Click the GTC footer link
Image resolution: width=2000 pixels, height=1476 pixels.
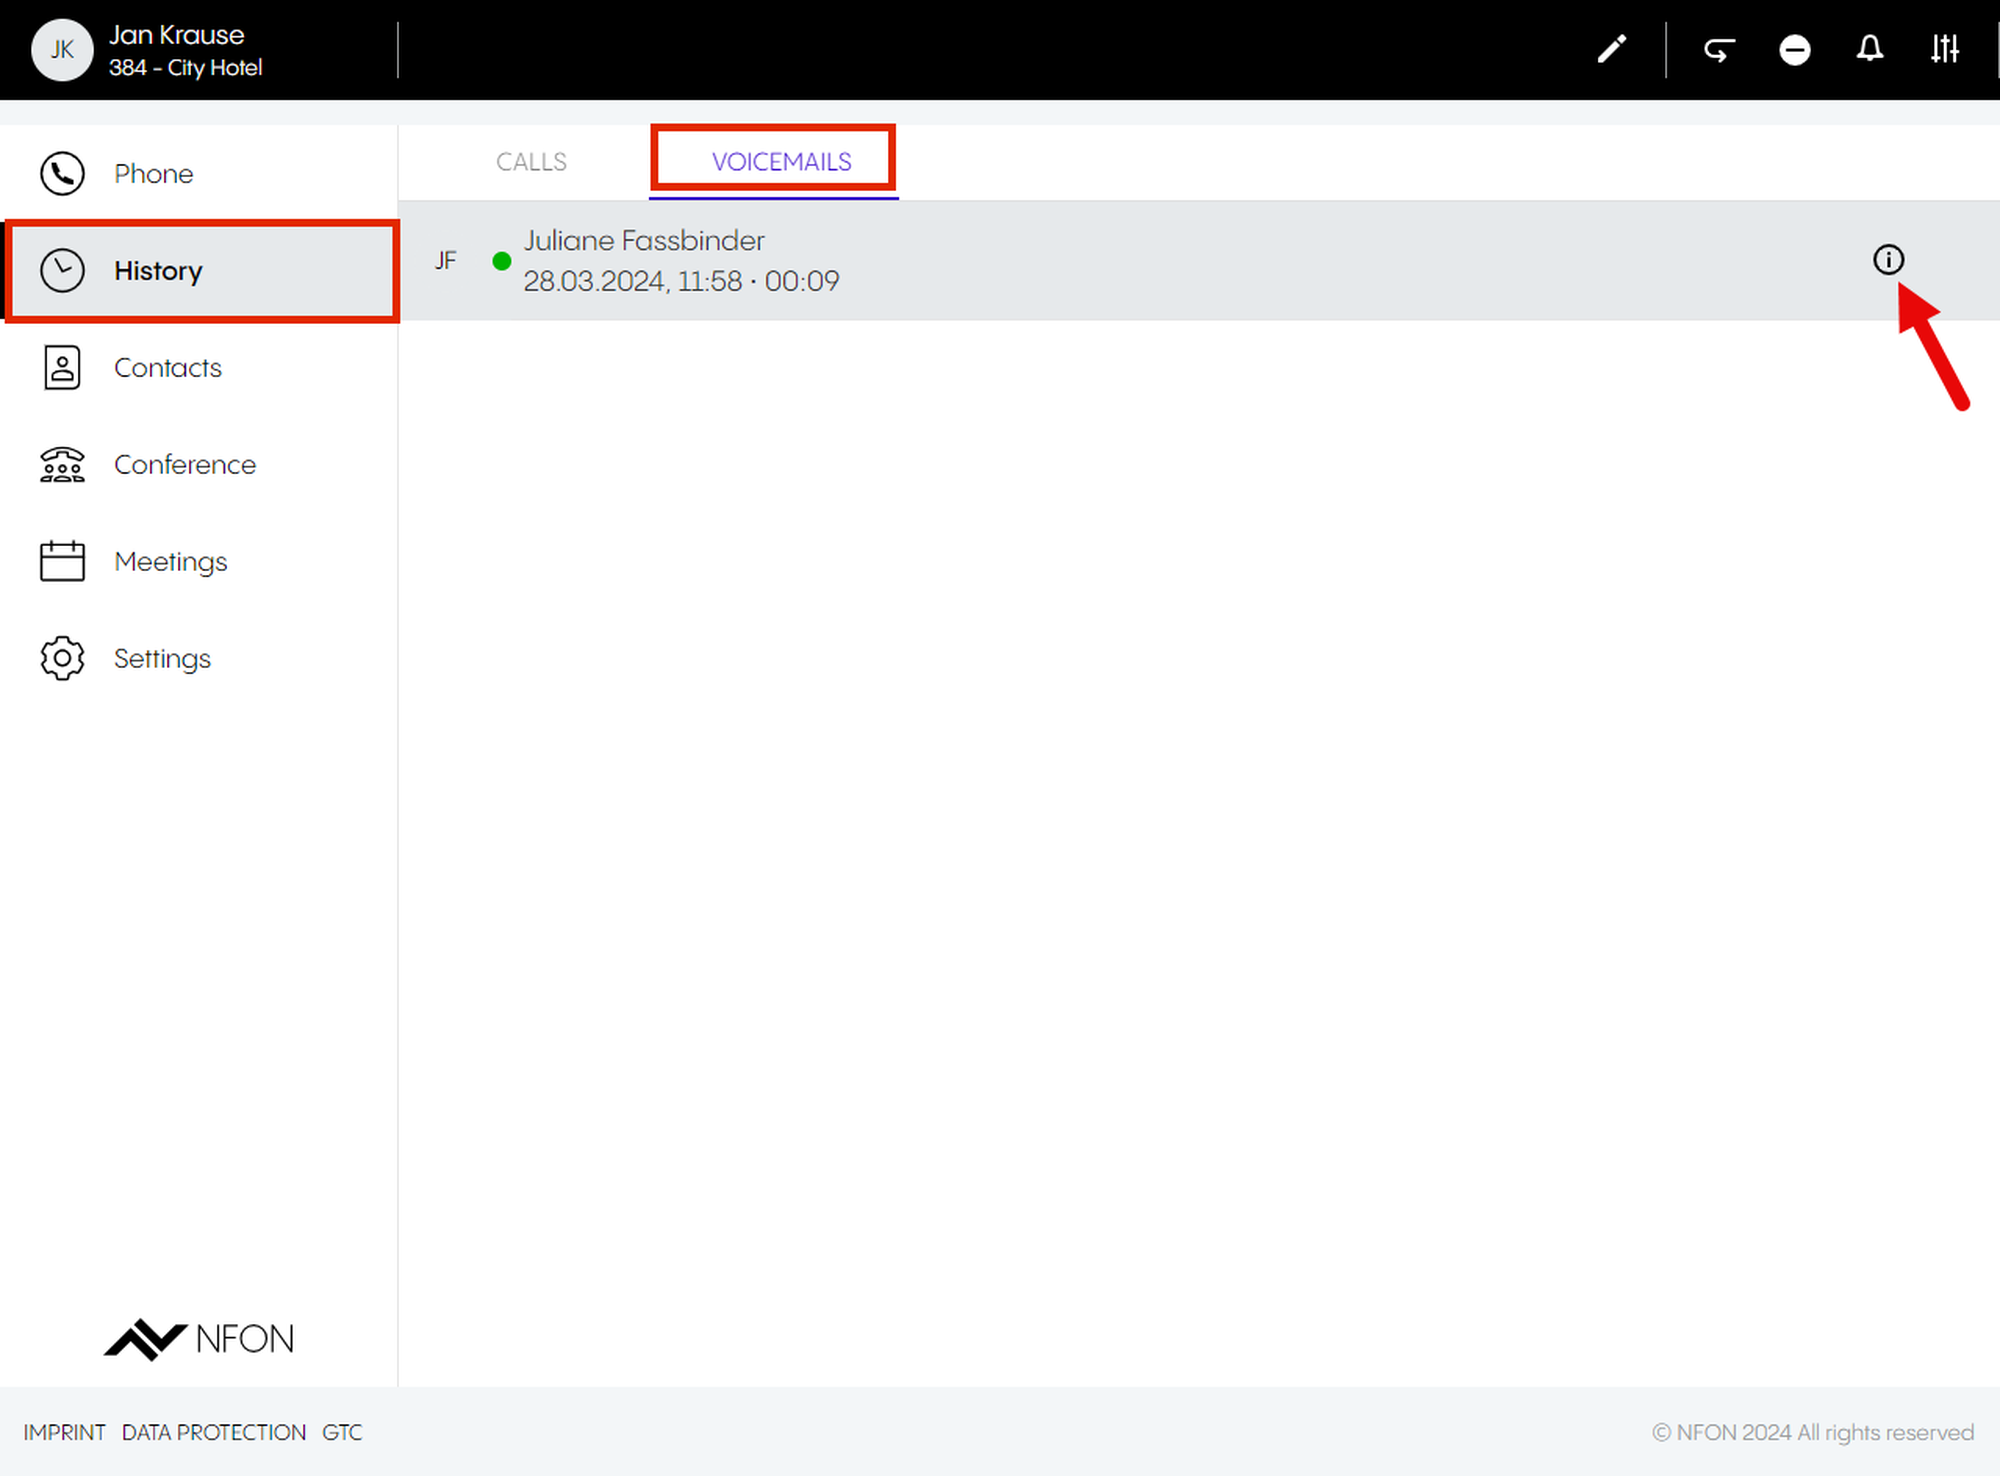coord(342,1432)
